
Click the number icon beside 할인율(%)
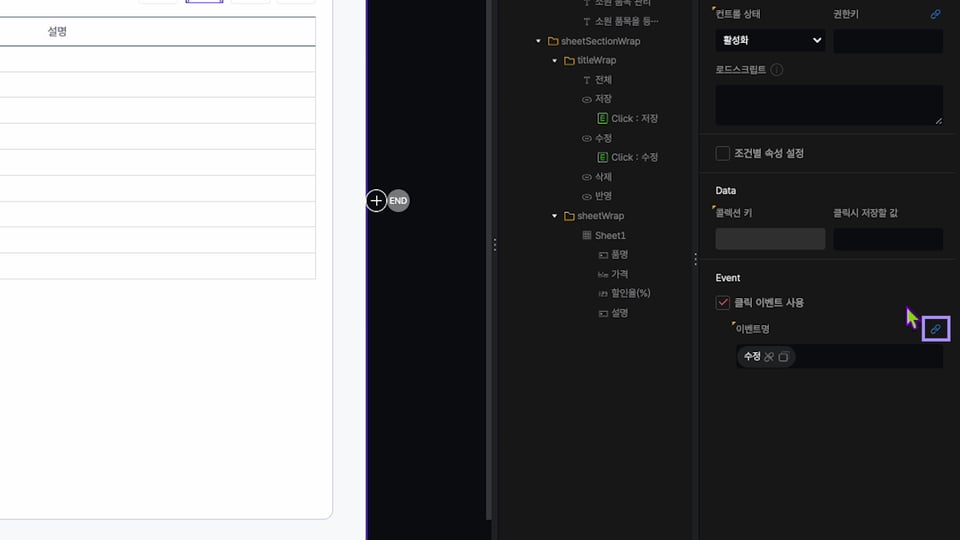coord(603,294)
